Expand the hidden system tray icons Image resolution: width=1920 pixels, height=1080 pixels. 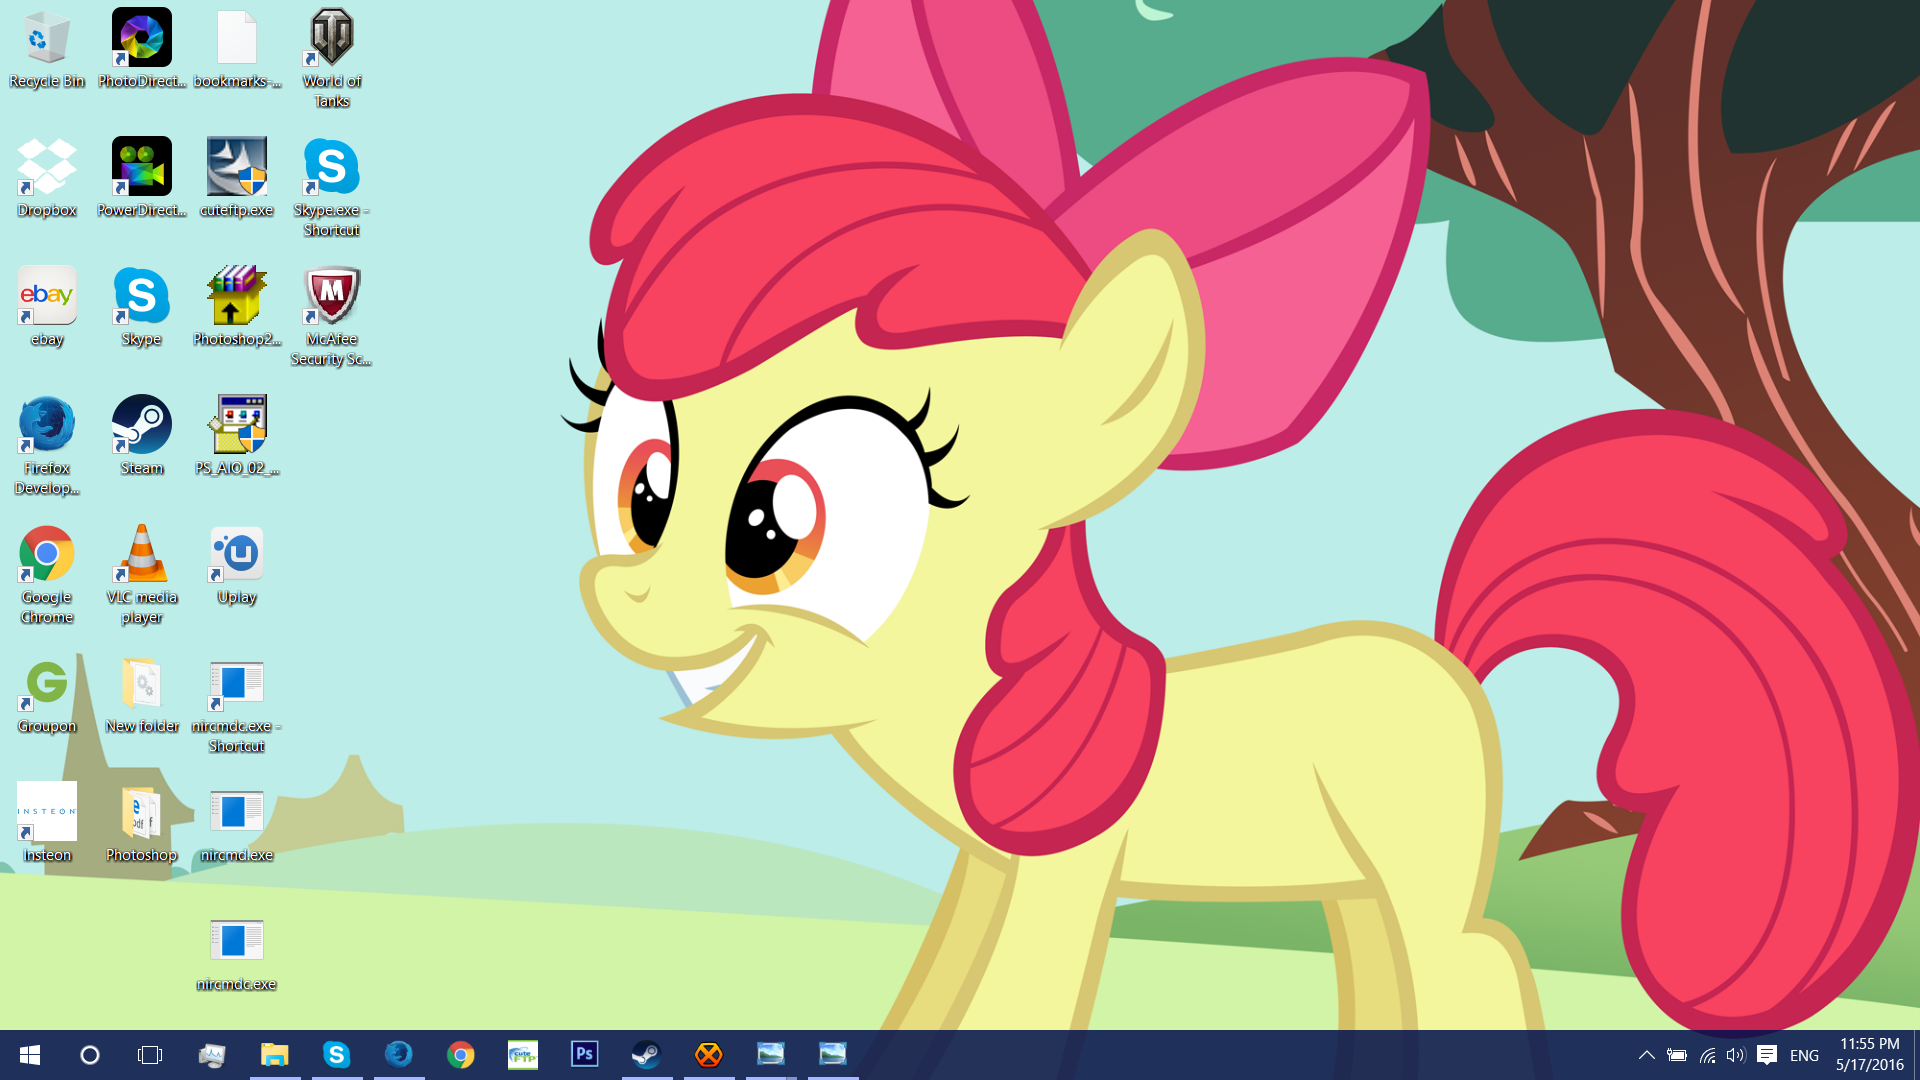pos(1646,1055)
